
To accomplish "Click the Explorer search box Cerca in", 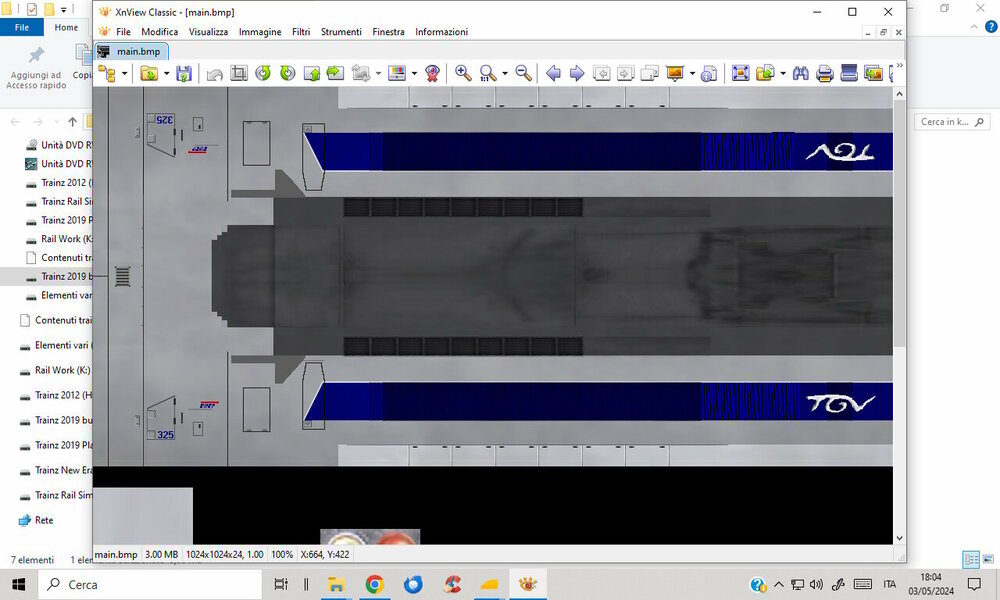I will [x=952, y=122].
